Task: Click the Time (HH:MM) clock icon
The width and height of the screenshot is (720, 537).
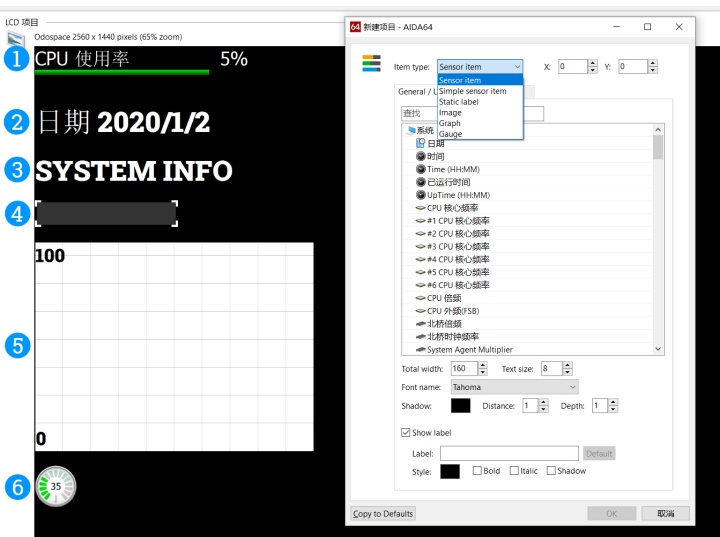Action: click(420, 169)
